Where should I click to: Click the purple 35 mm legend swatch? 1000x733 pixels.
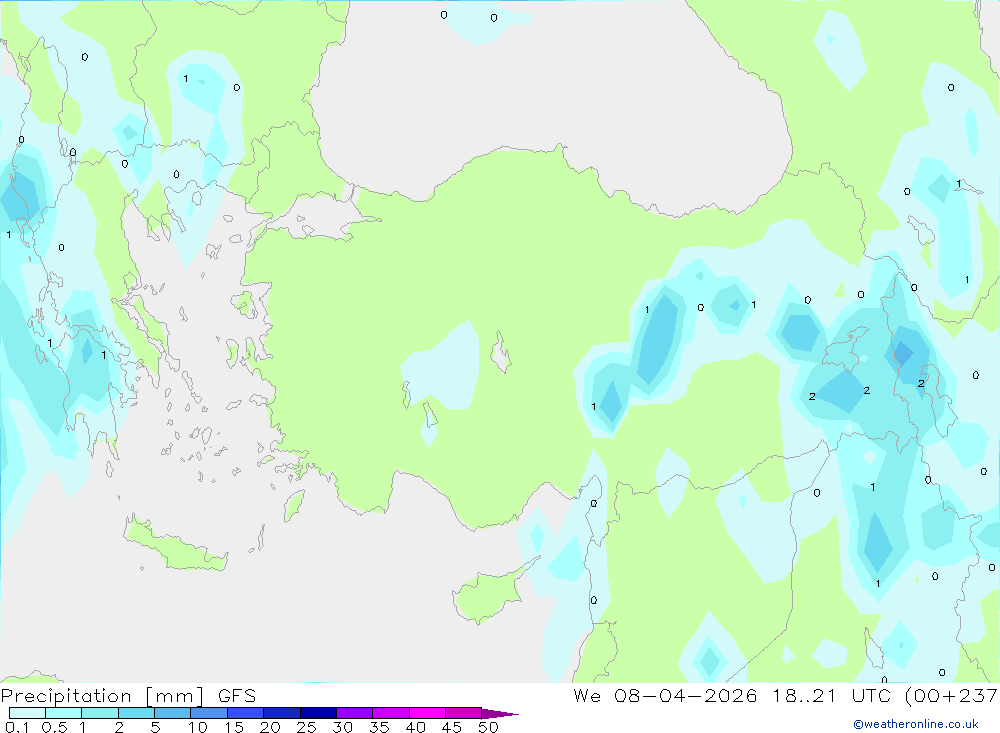tap(391, 713)
